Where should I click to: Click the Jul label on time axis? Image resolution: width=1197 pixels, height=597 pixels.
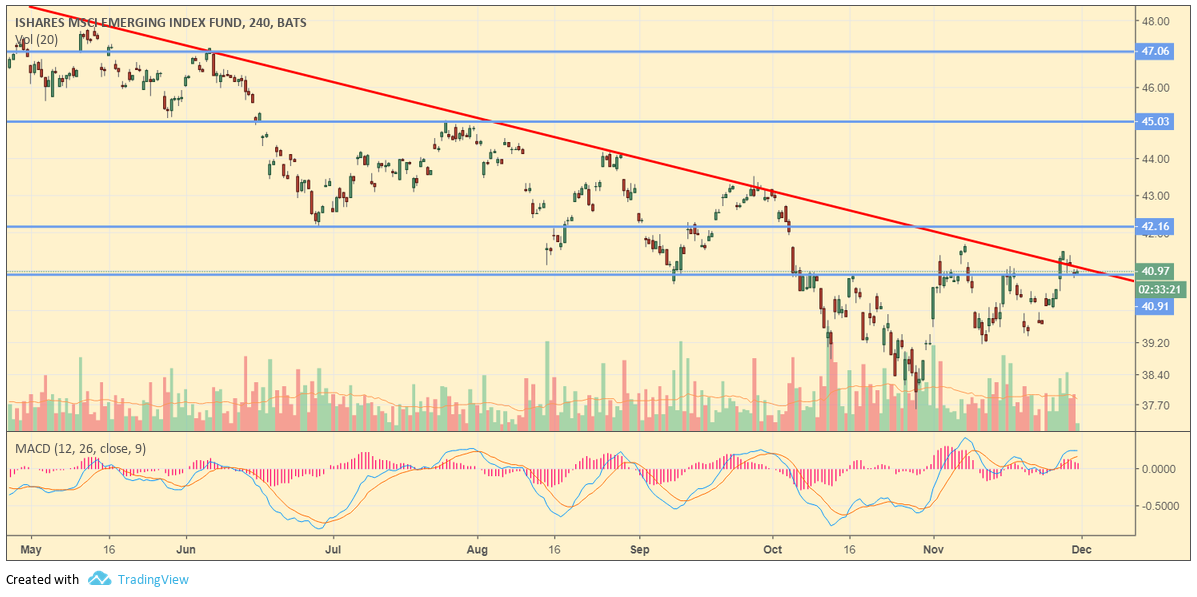point(333,549)
